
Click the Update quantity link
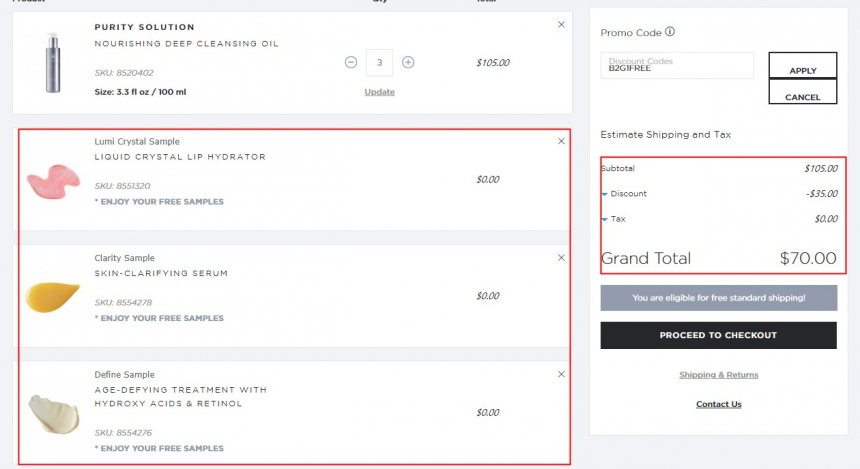coord(380,92)
